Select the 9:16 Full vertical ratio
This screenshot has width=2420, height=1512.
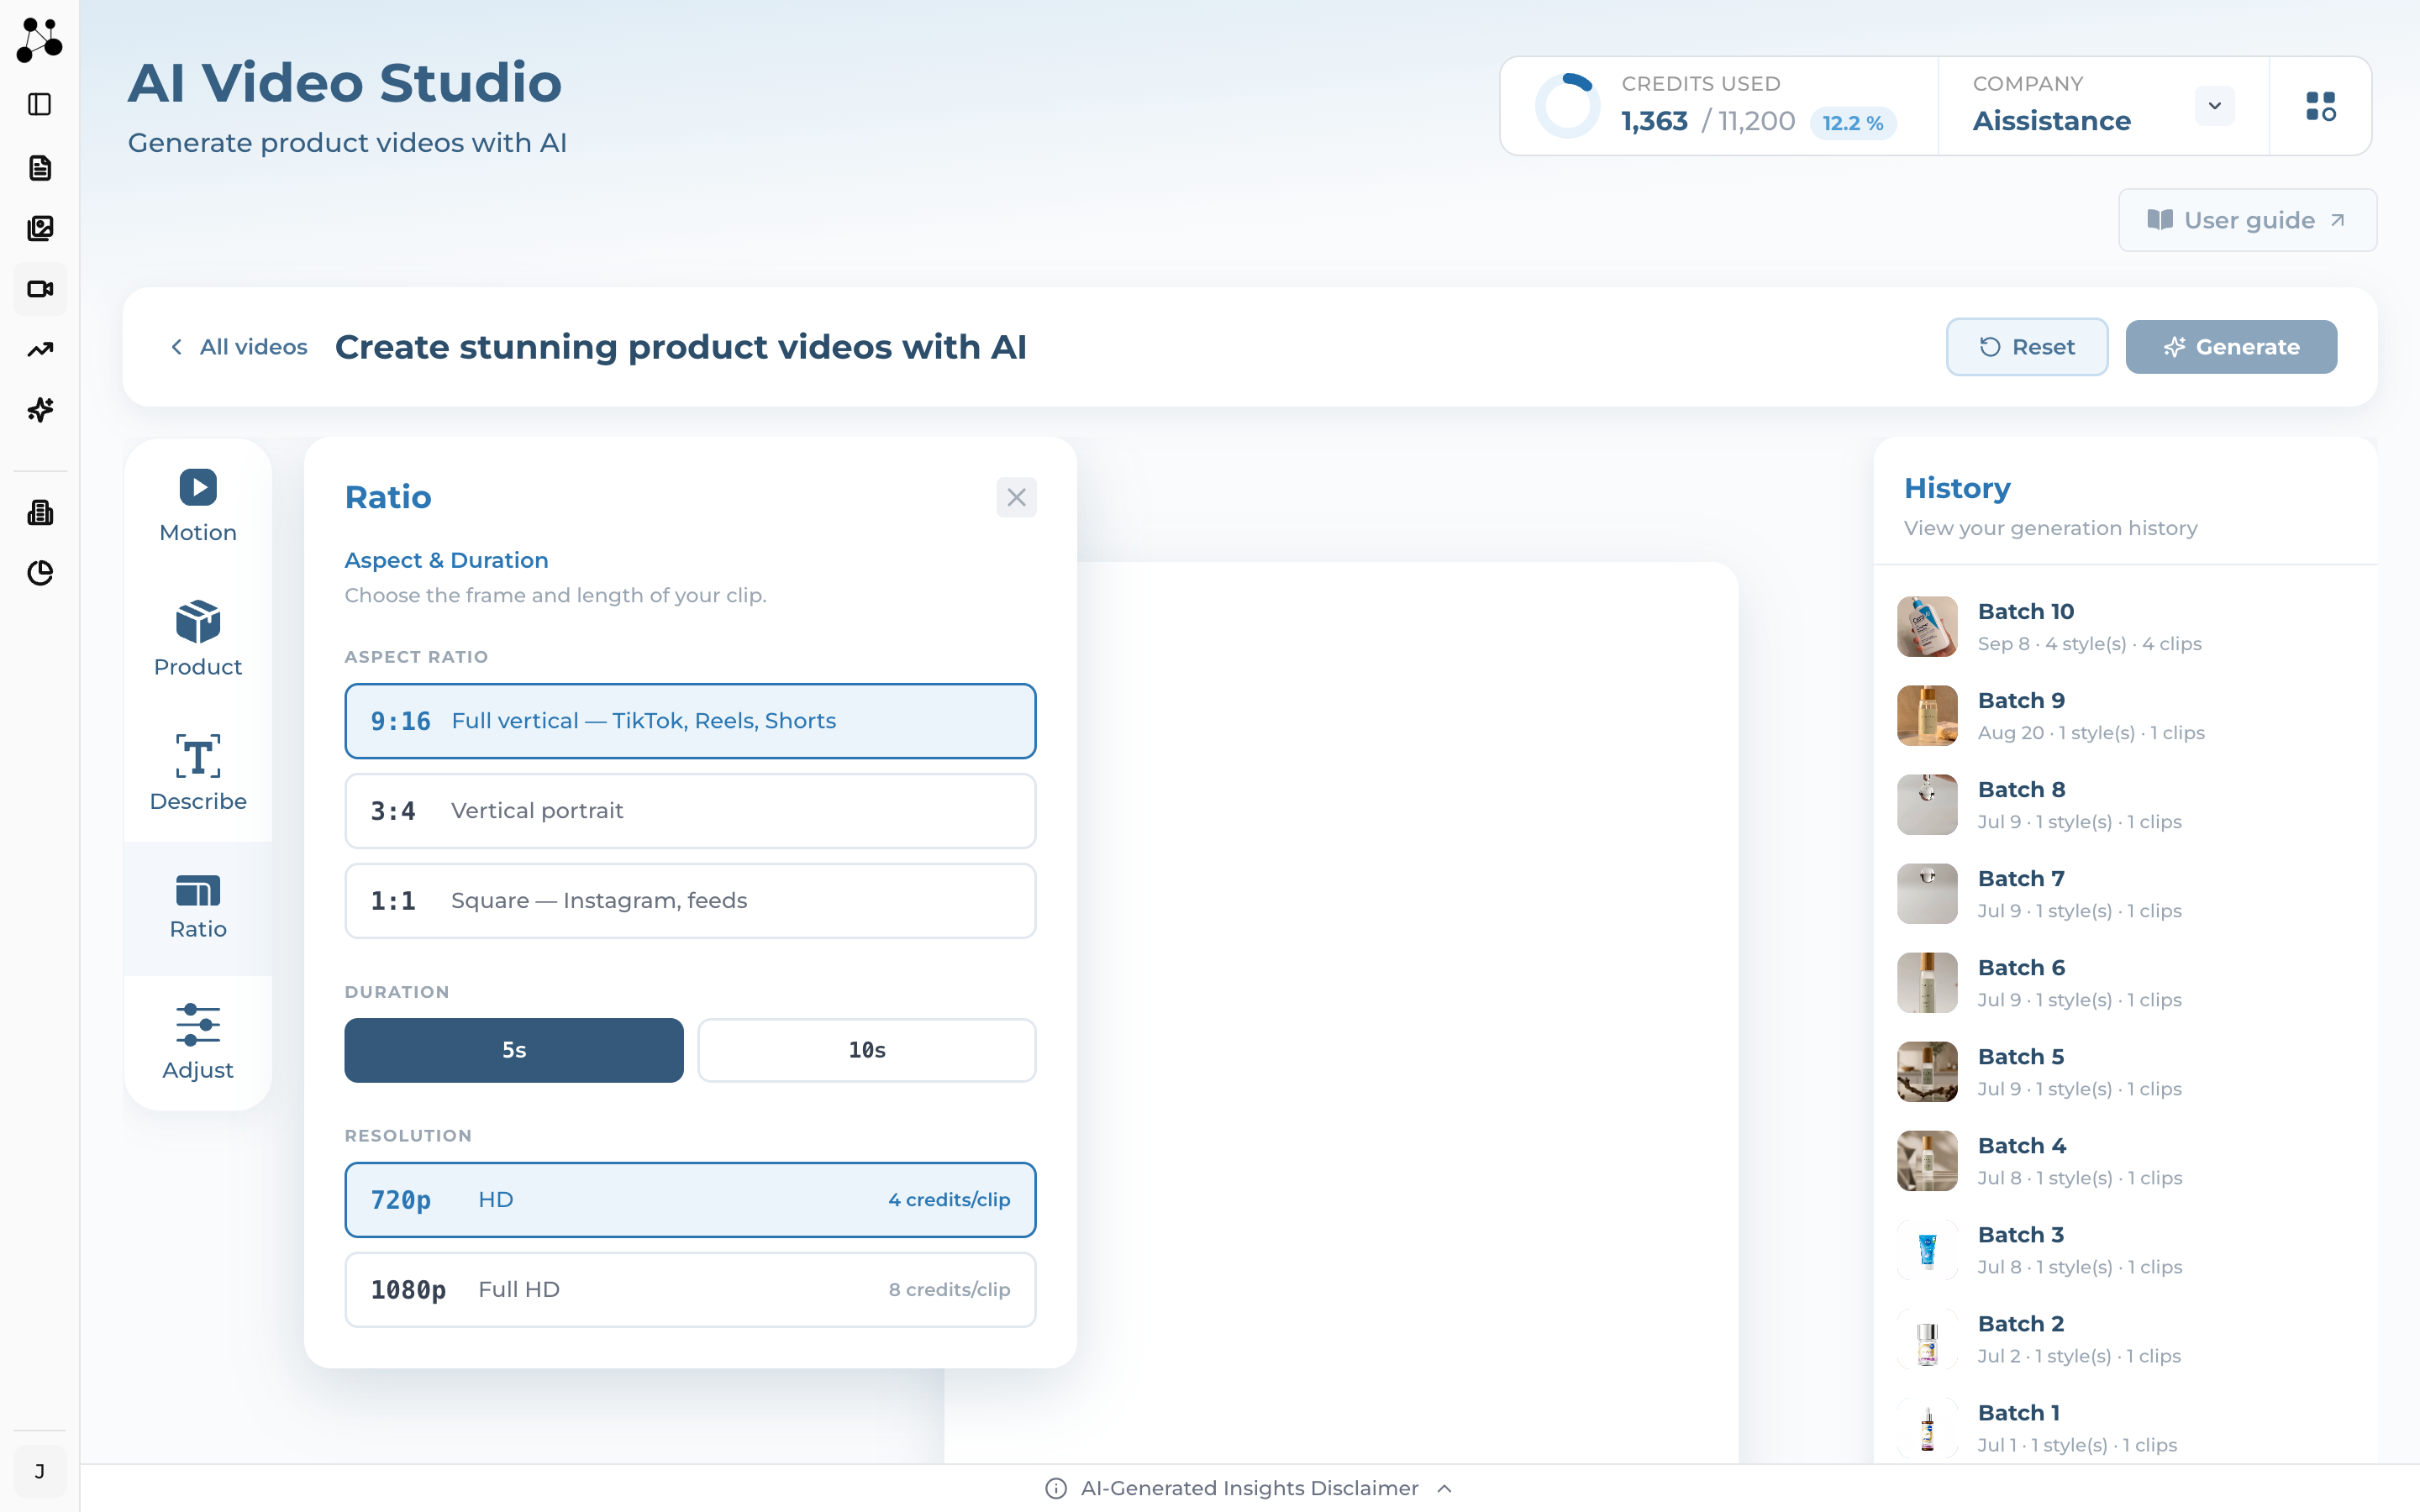point(690,721)
